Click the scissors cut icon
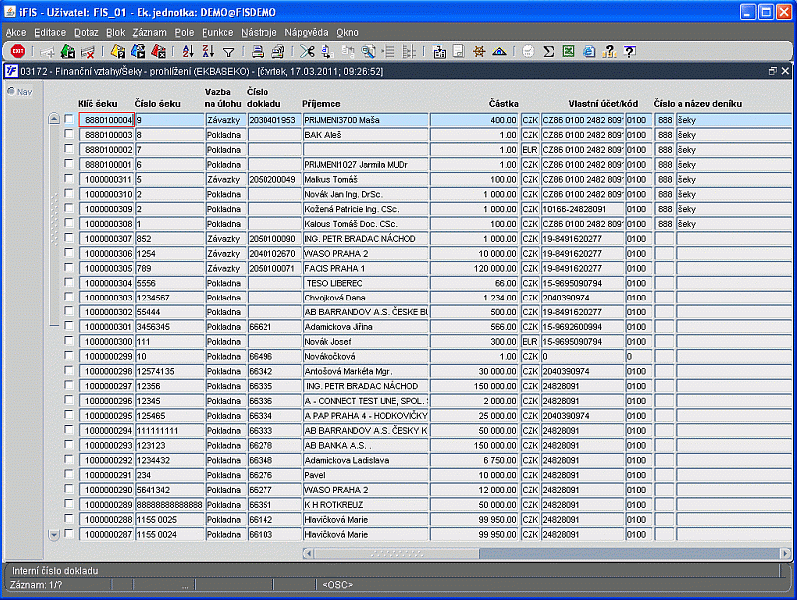 (x=307, y=51)
